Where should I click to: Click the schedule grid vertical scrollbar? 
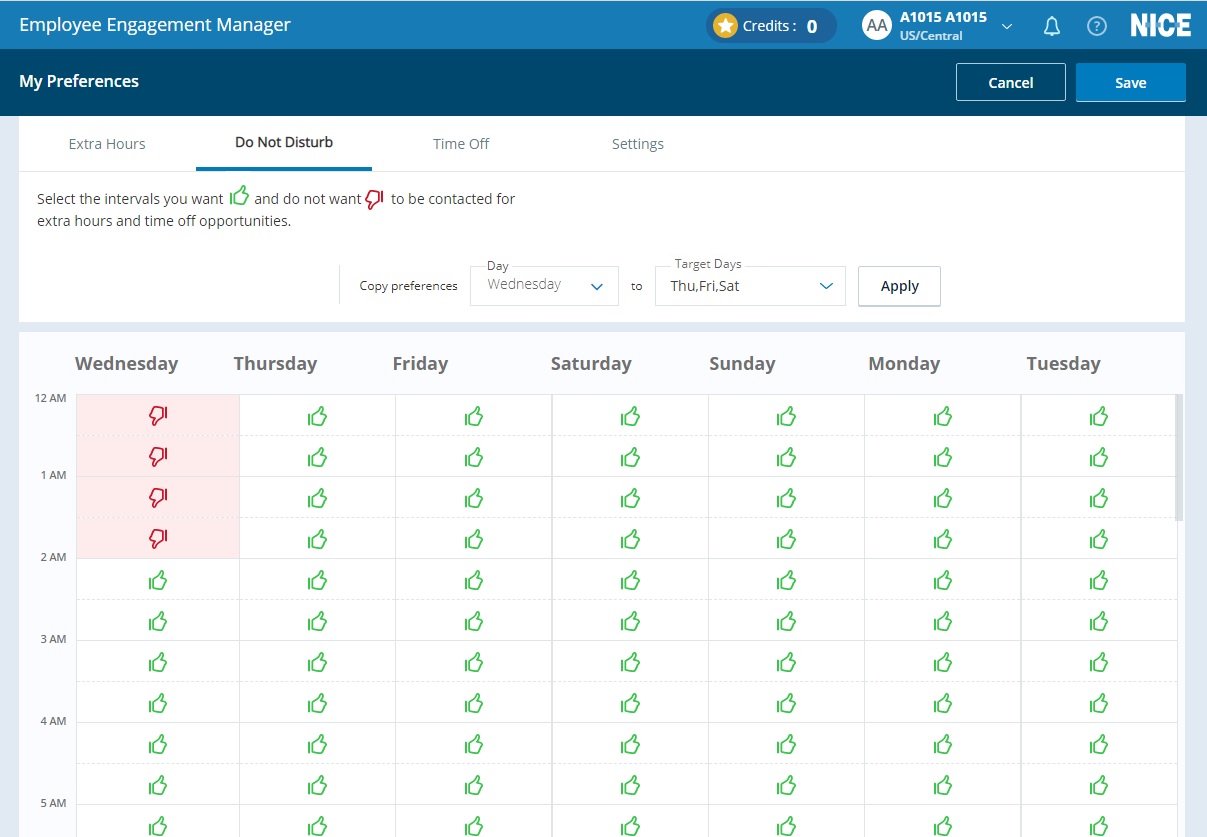[1179, 457]
